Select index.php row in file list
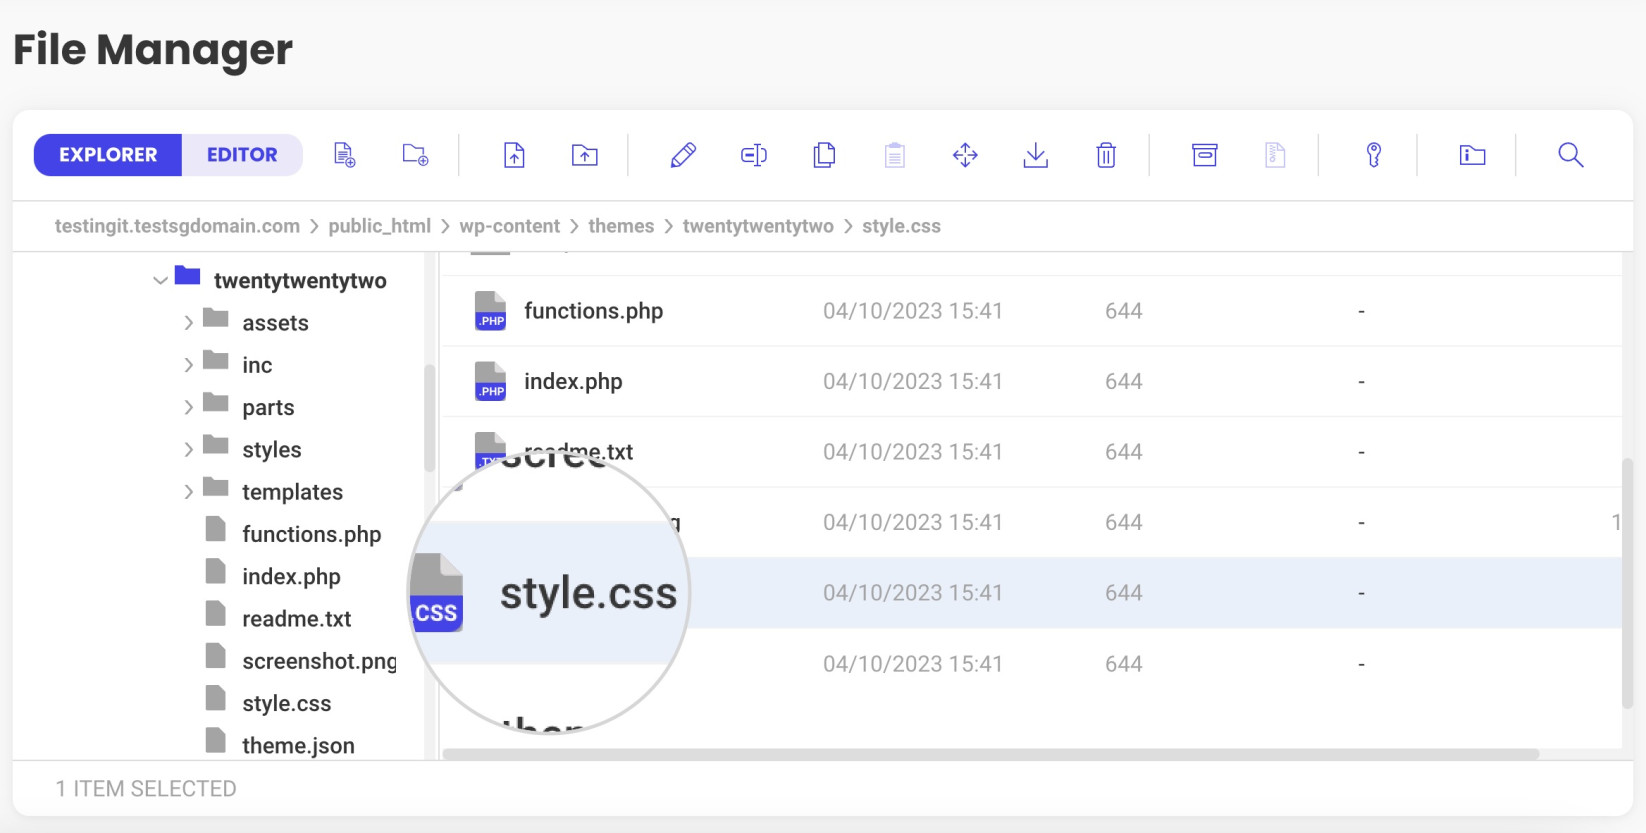Image resolution: width=1646 pixels, height=833 pixels. (1031, 381)
